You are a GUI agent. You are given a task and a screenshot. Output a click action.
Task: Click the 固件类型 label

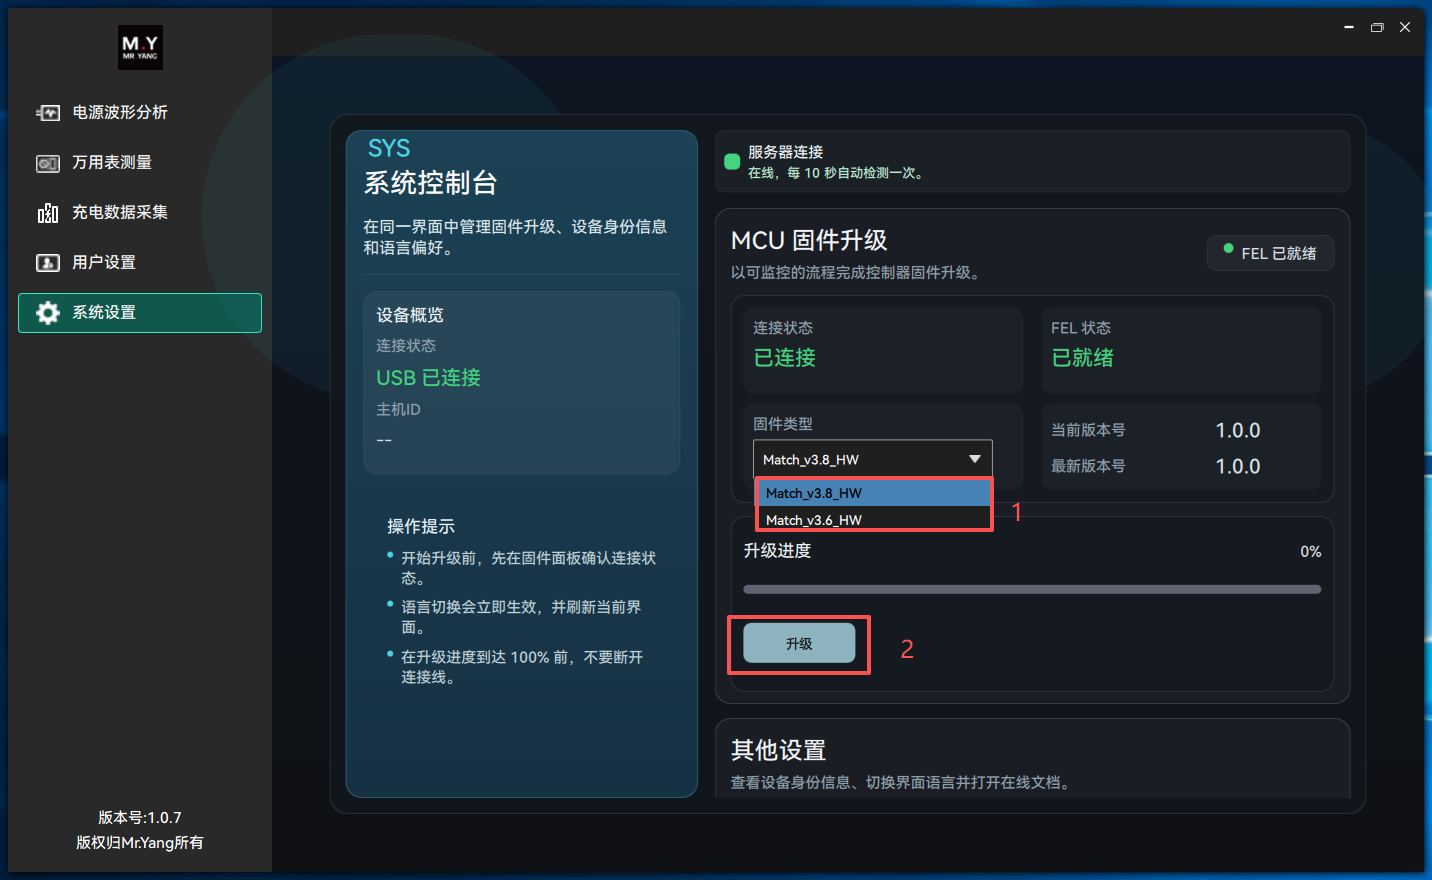click(783, 424)
